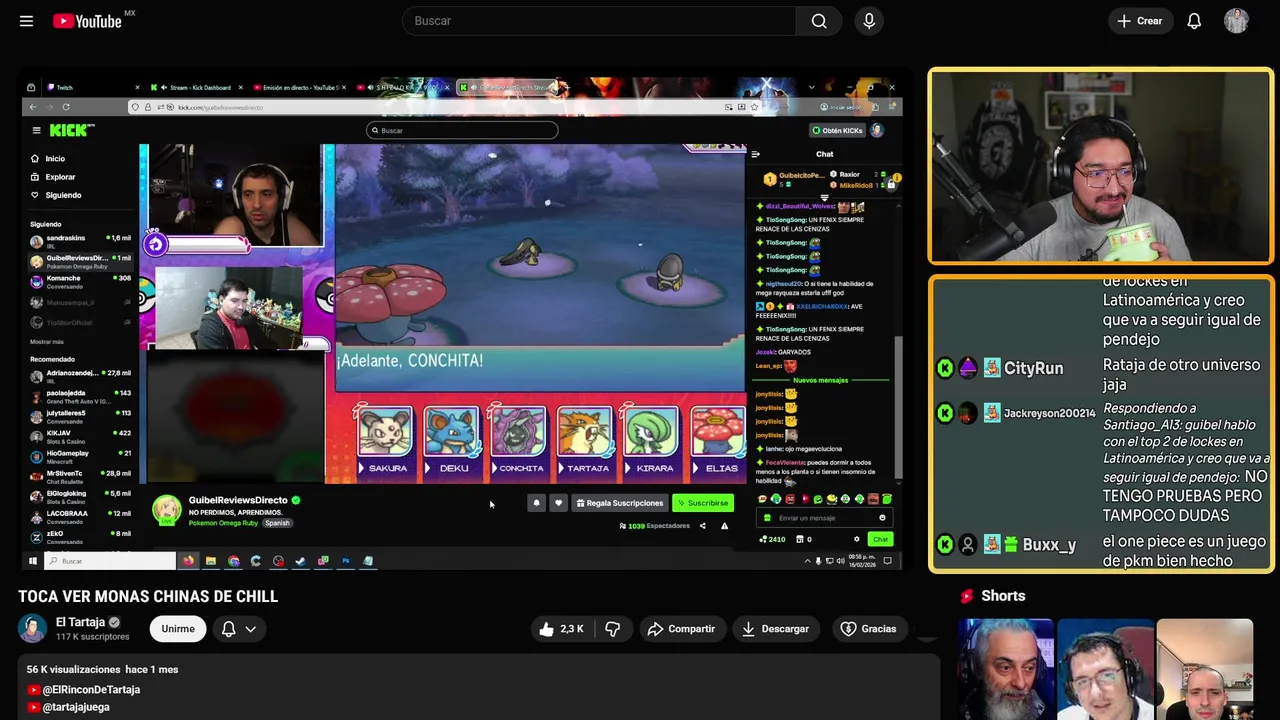Click the Obtén KICKs button

pos(837,130)
